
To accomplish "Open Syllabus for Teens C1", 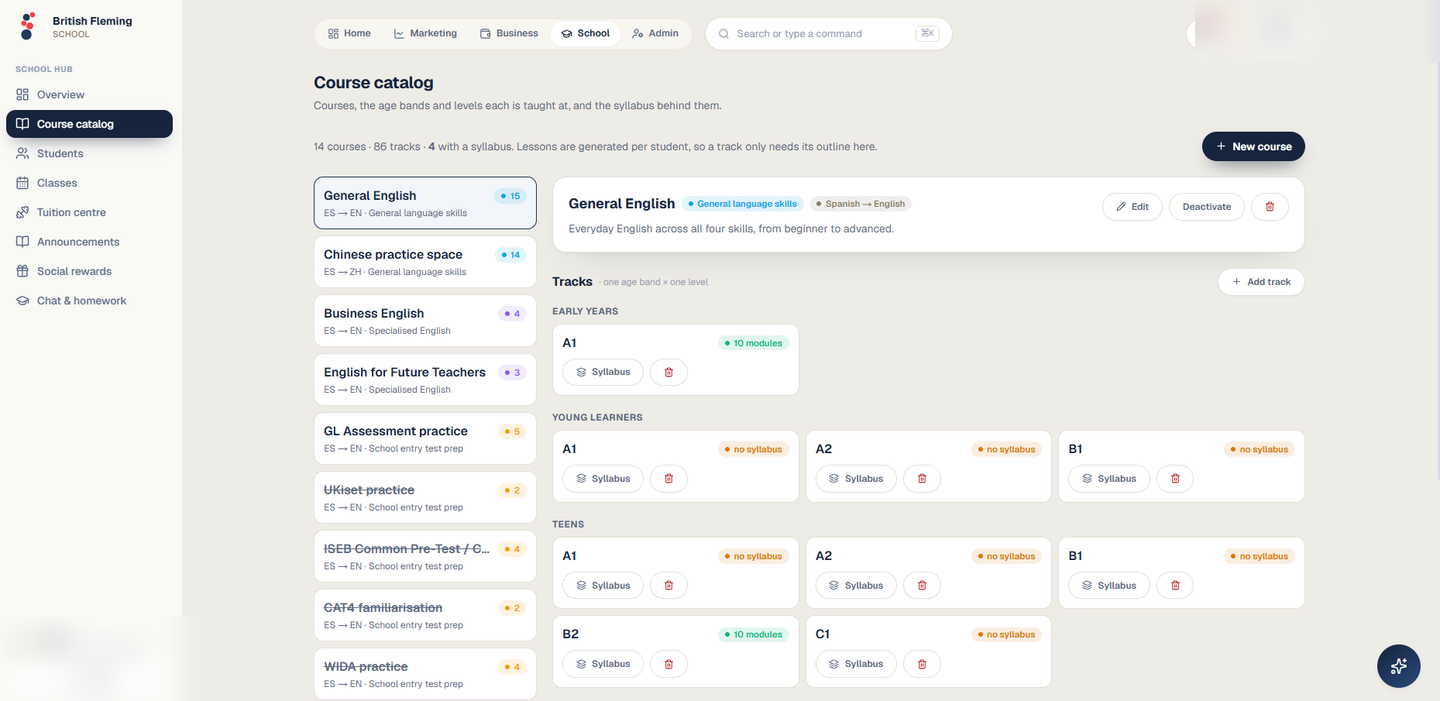I will (x=855, y=664).
